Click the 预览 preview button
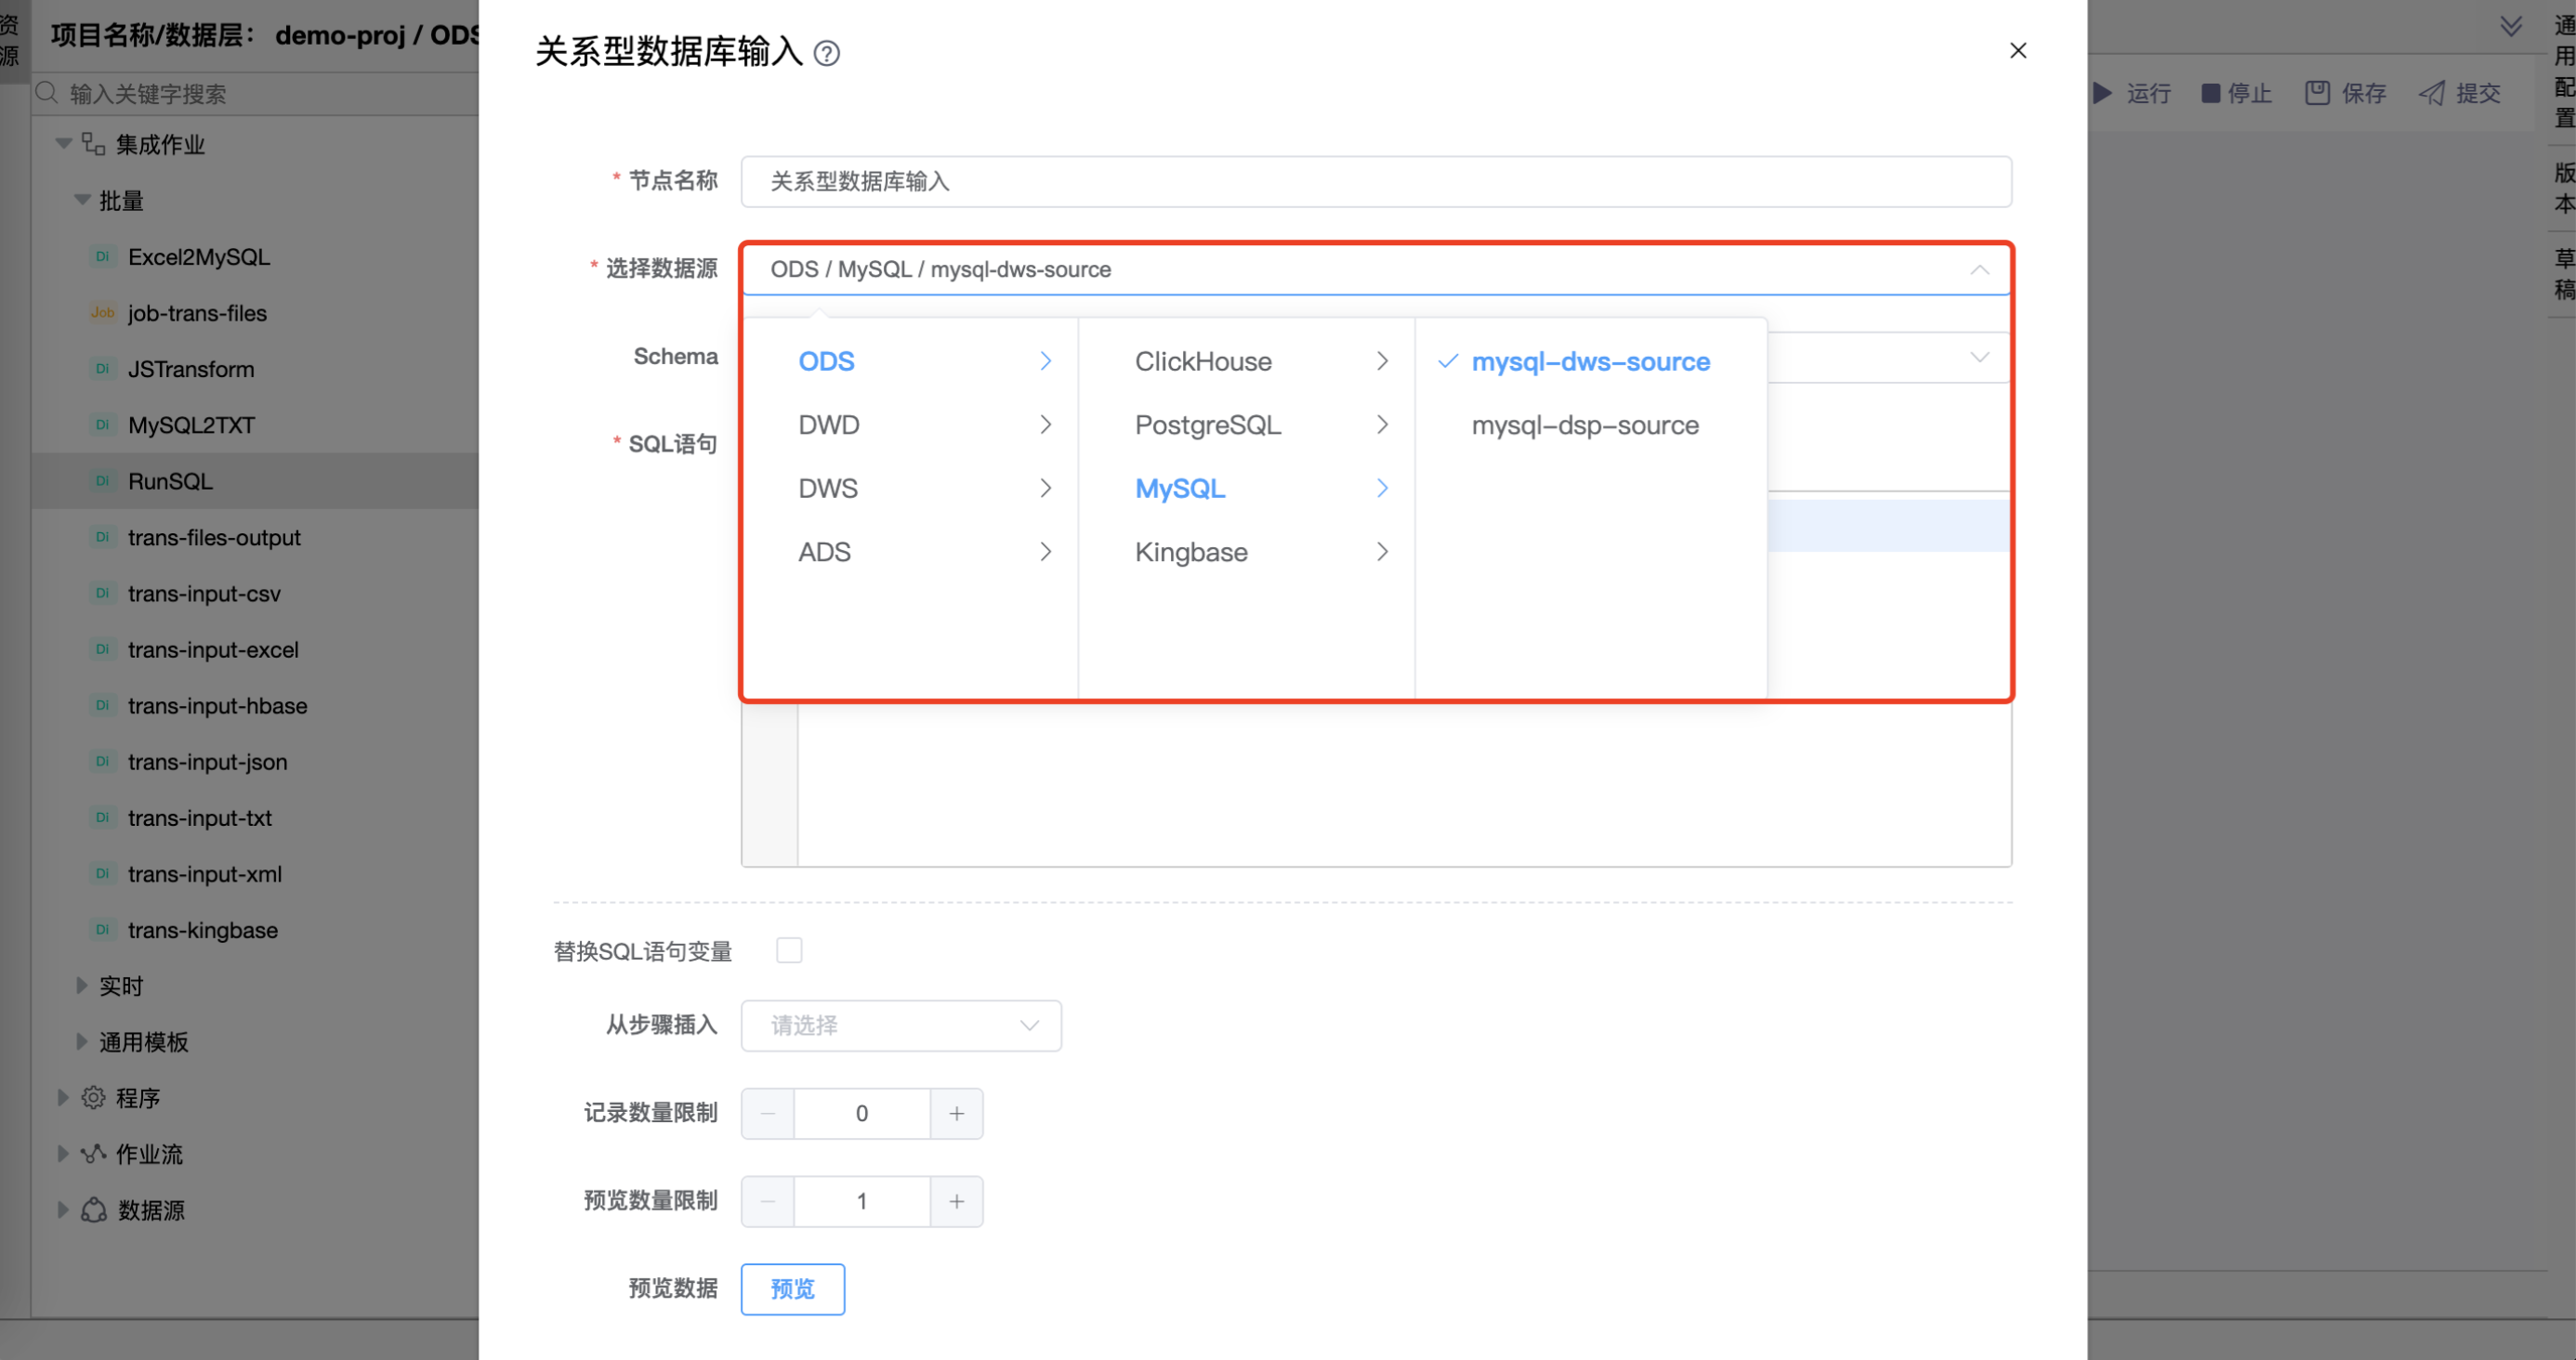Screen dimensions: 2576x1360 792,1289
